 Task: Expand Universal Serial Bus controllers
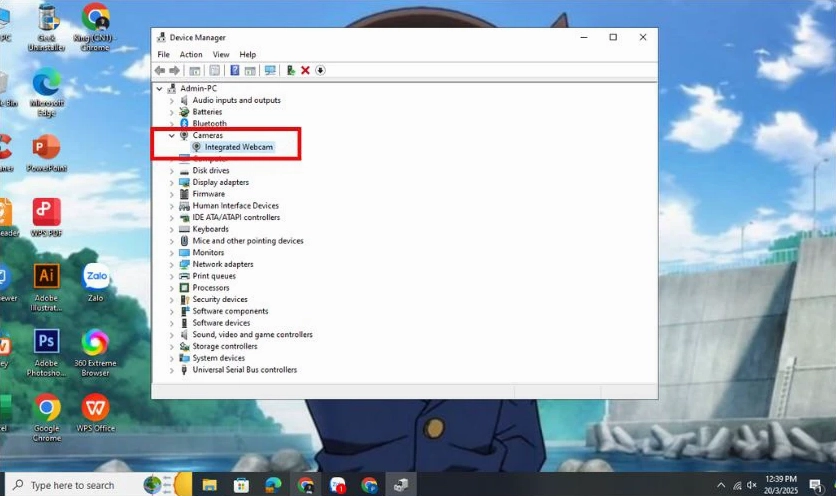coord(172,370)
